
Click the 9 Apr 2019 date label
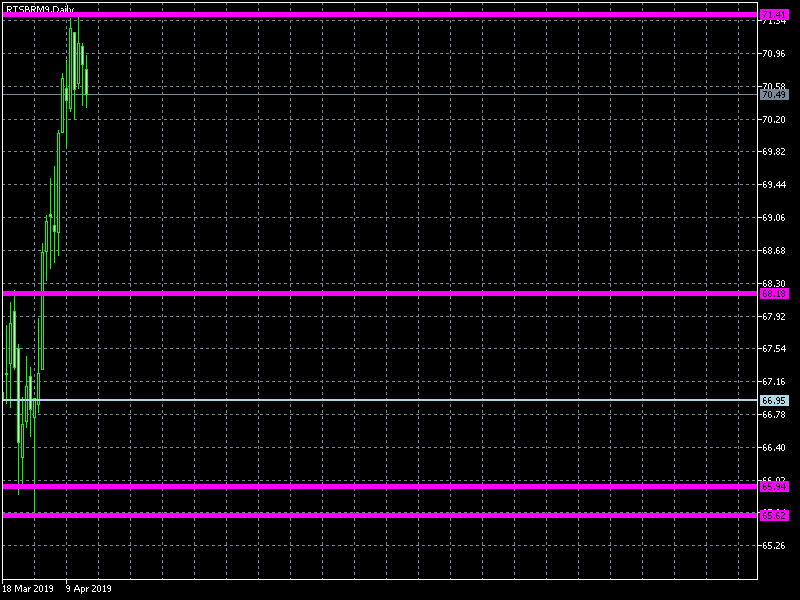tap(89, 589)
